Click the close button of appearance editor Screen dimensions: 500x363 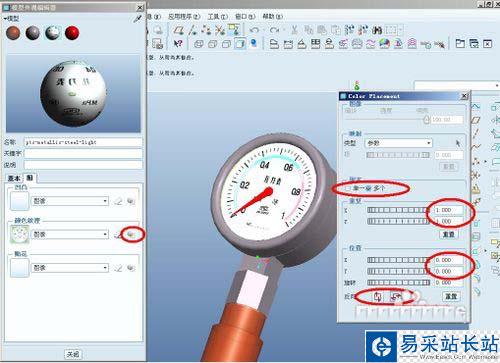(73, 354)
